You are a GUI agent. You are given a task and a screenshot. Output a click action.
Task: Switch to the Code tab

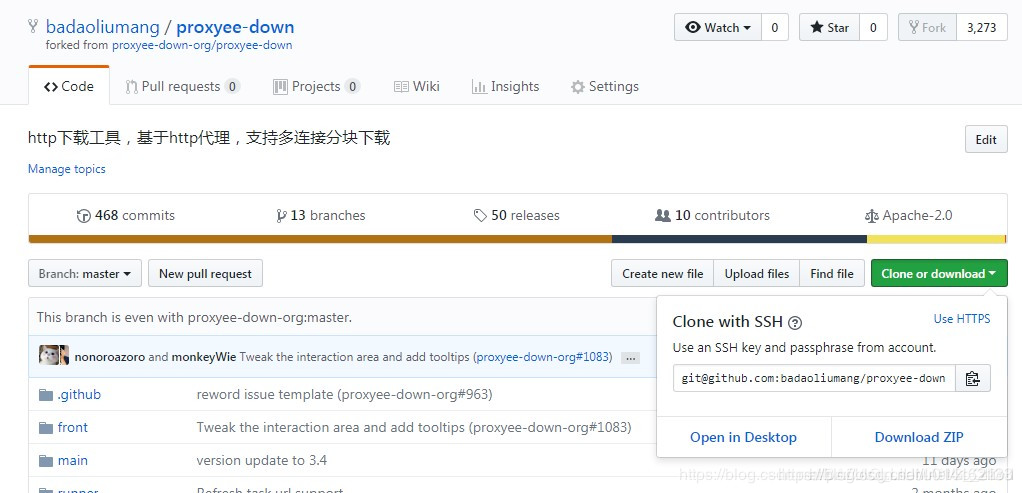(x=69, y=86)
